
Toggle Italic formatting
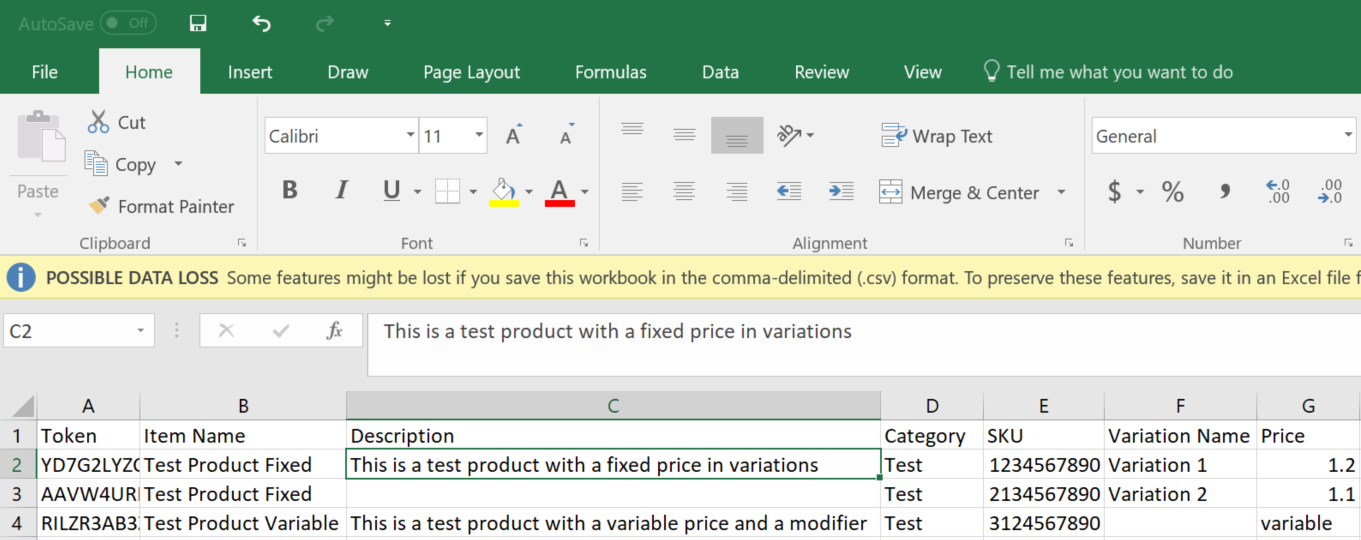click(342, 191)
